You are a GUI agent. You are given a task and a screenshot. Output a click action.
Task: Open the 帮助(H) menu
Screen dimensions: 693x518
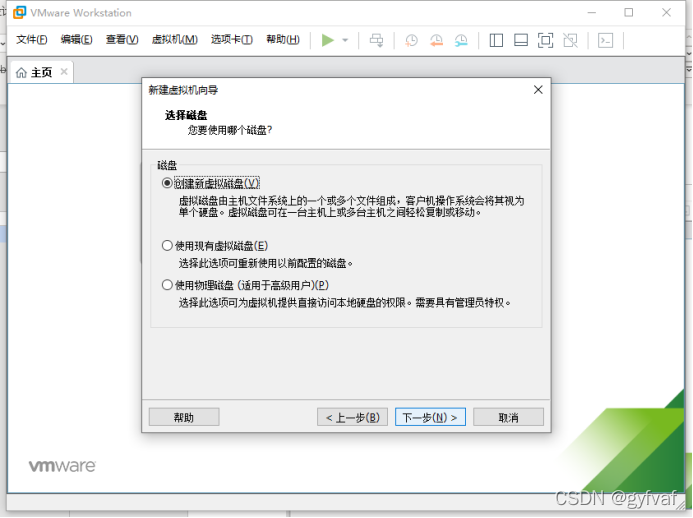pos(283,40)
